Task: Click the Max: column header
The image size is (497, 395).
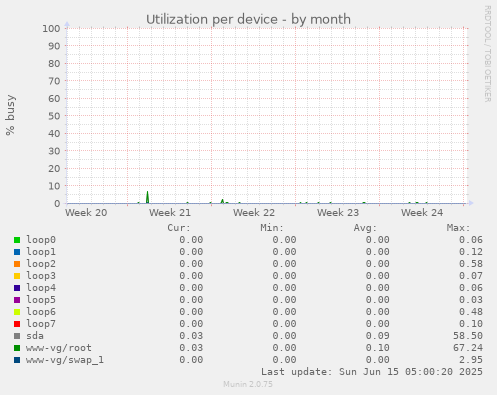Action: pyautogui.click(x=459, y=228)
